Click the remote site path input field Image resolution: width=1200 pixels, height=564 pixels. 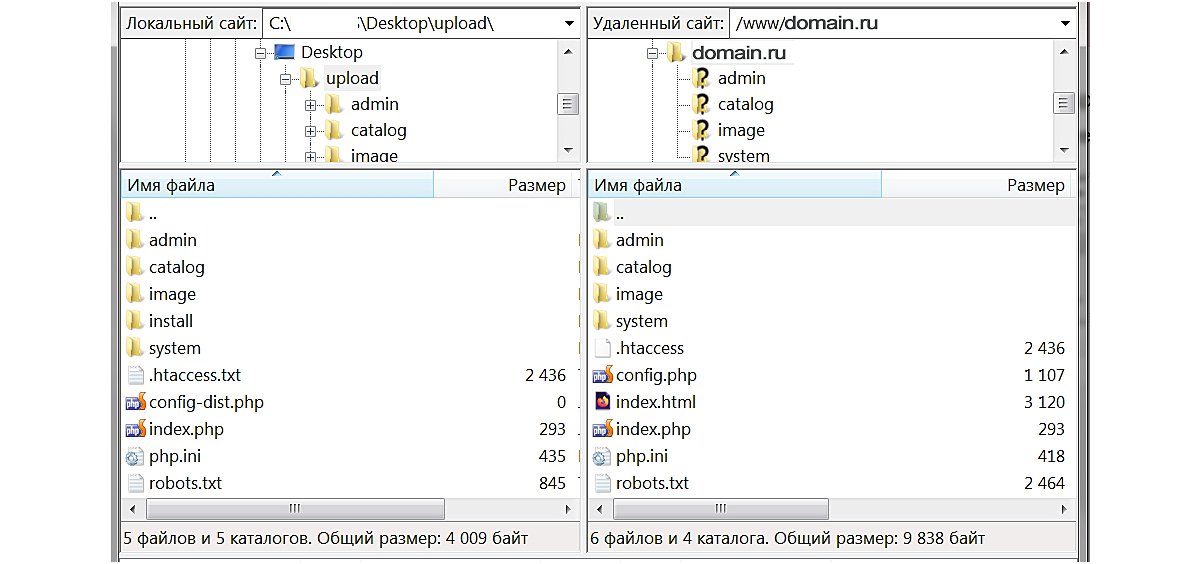pos(890,23)
